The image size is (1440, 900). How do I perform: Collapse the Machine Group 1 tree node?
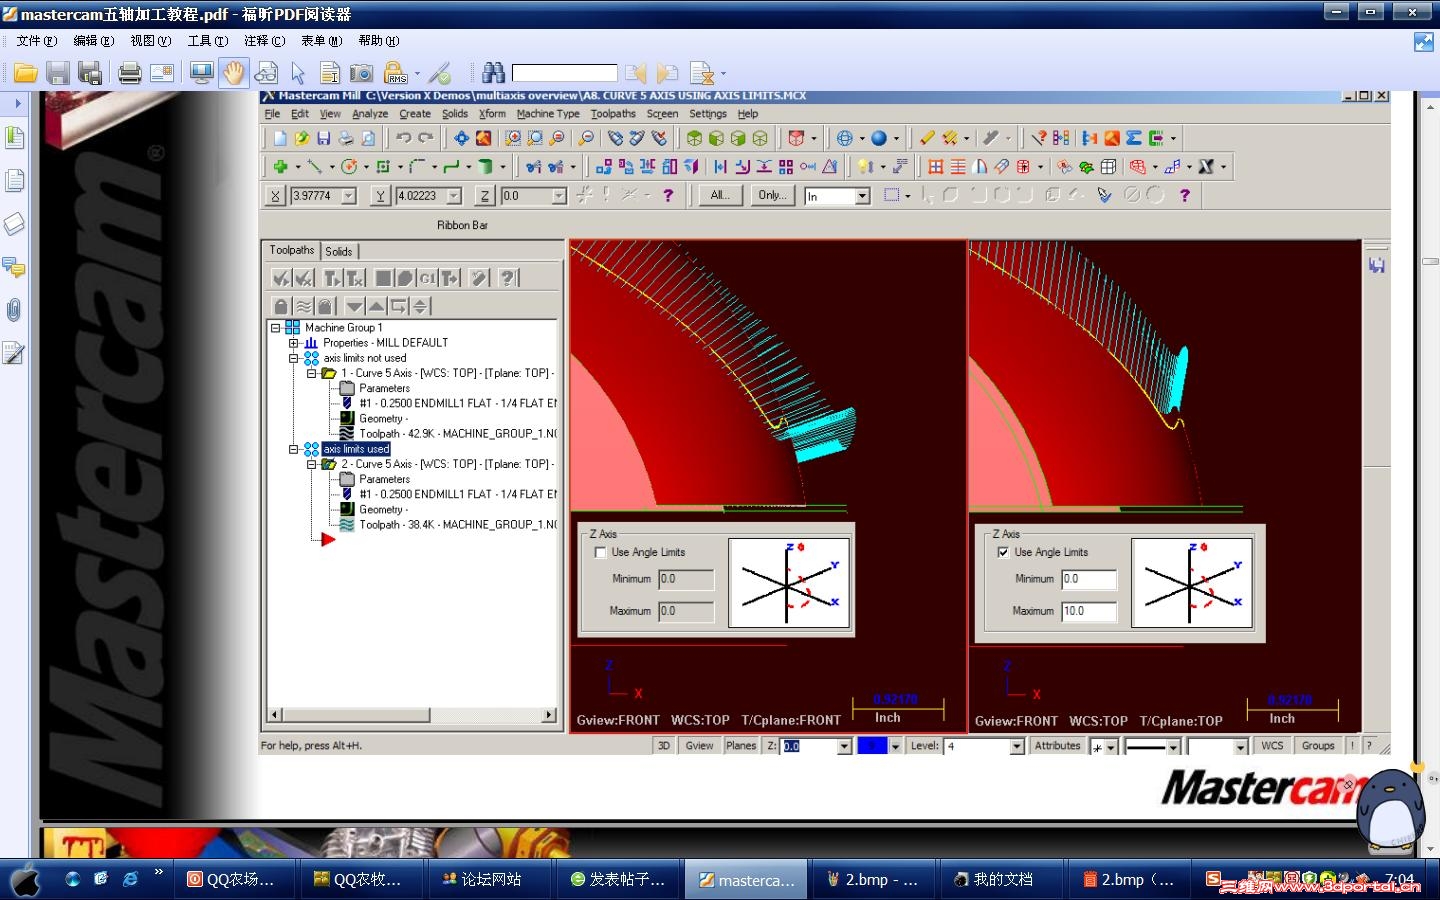point(275,328)
